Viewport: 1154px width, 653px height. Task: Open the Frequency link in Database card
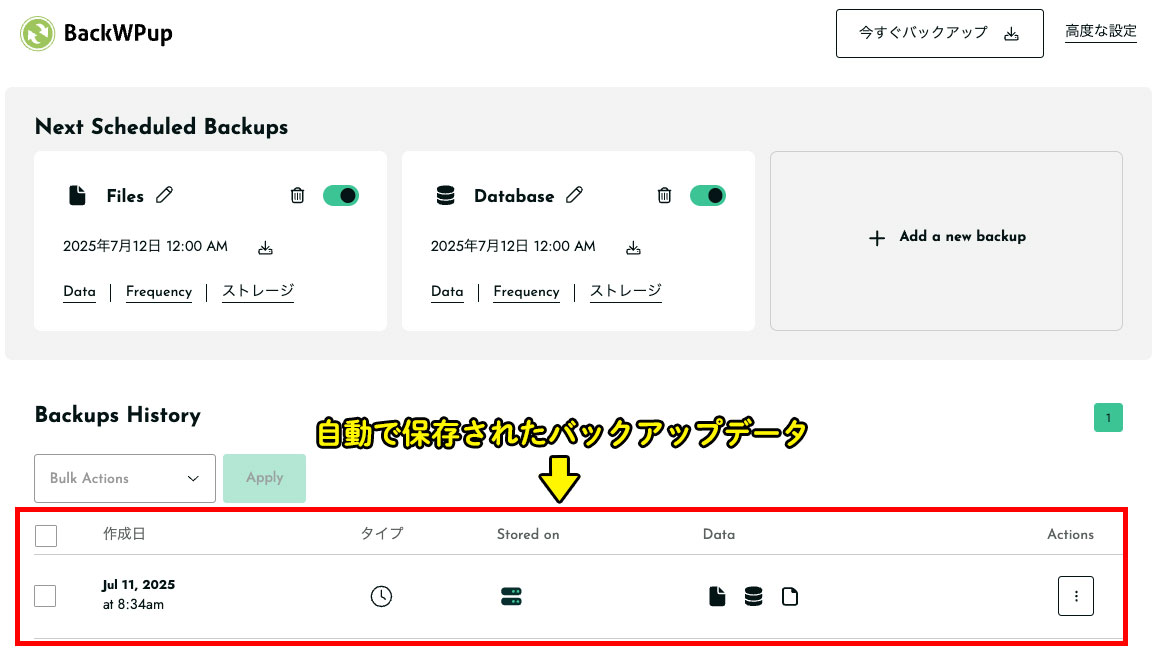pyautogui.click(x=526, y=292)
